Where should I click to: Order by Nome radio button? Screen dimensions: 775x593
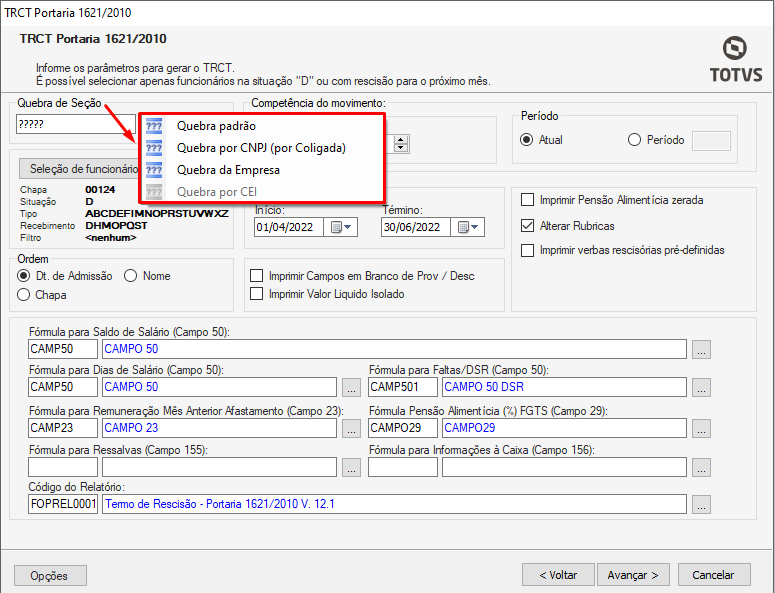pos(130,276)
